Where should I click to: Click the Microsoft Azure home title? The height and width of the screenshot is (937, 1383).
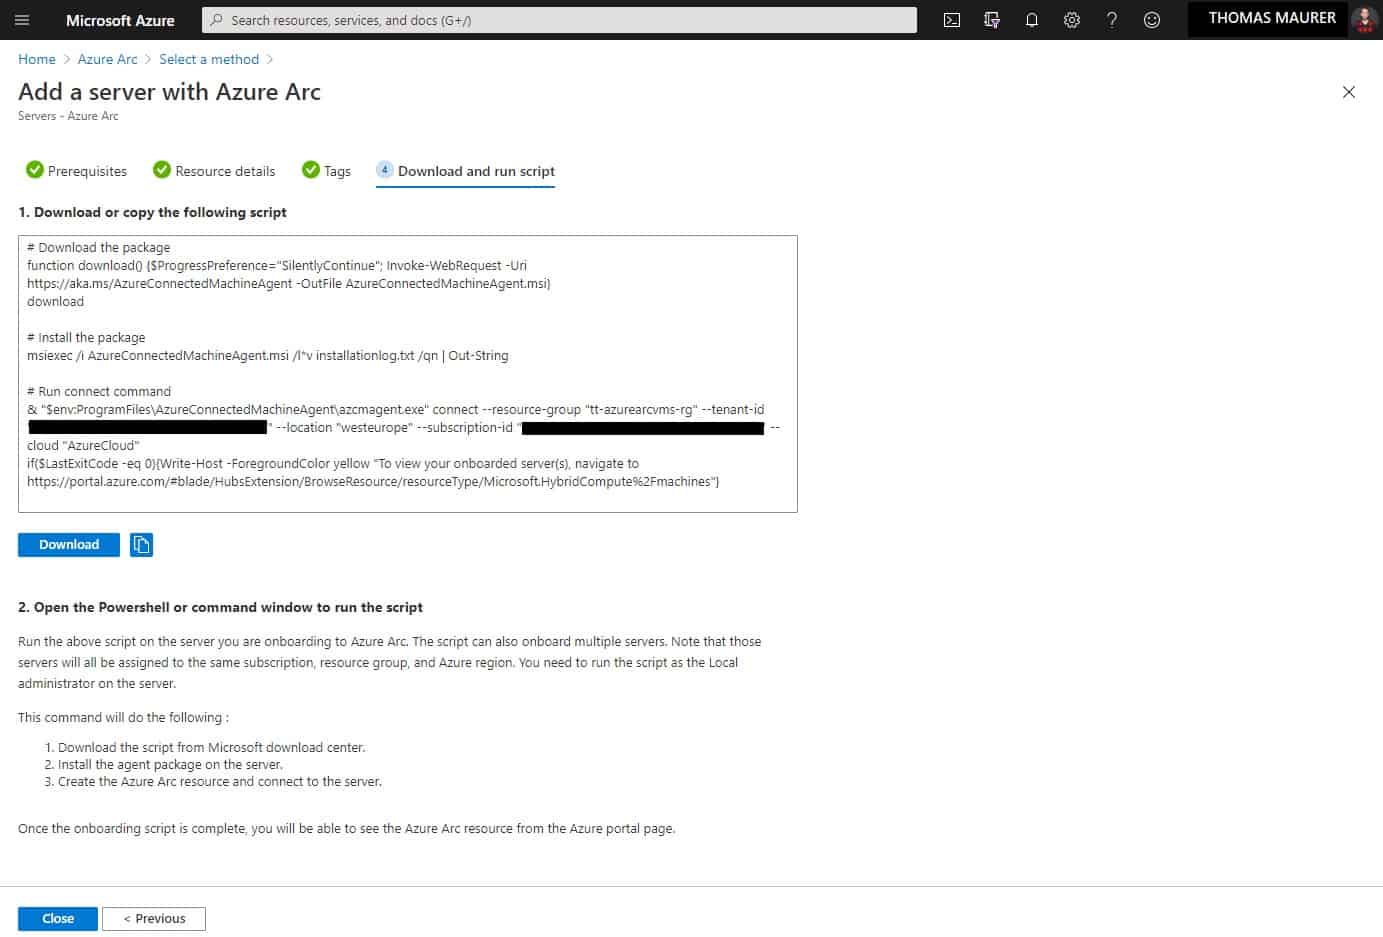click(120, 20)
